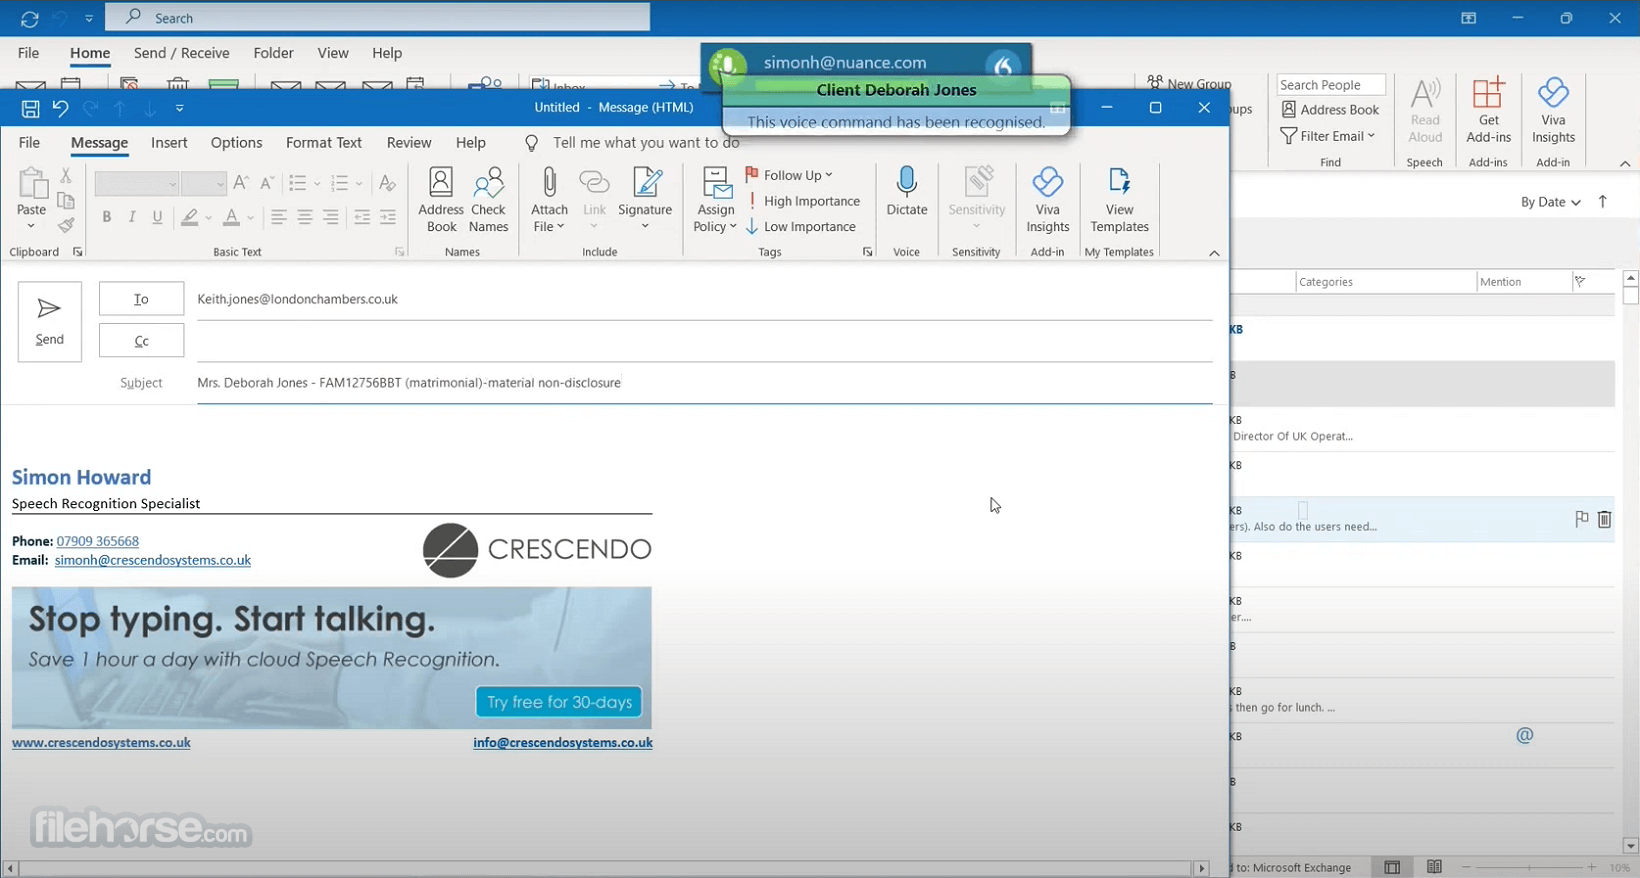Screen dimensions: 1640x878
Task: Open the simonh@crescendosystems.co.uk email link
Action: coord(153,560)
